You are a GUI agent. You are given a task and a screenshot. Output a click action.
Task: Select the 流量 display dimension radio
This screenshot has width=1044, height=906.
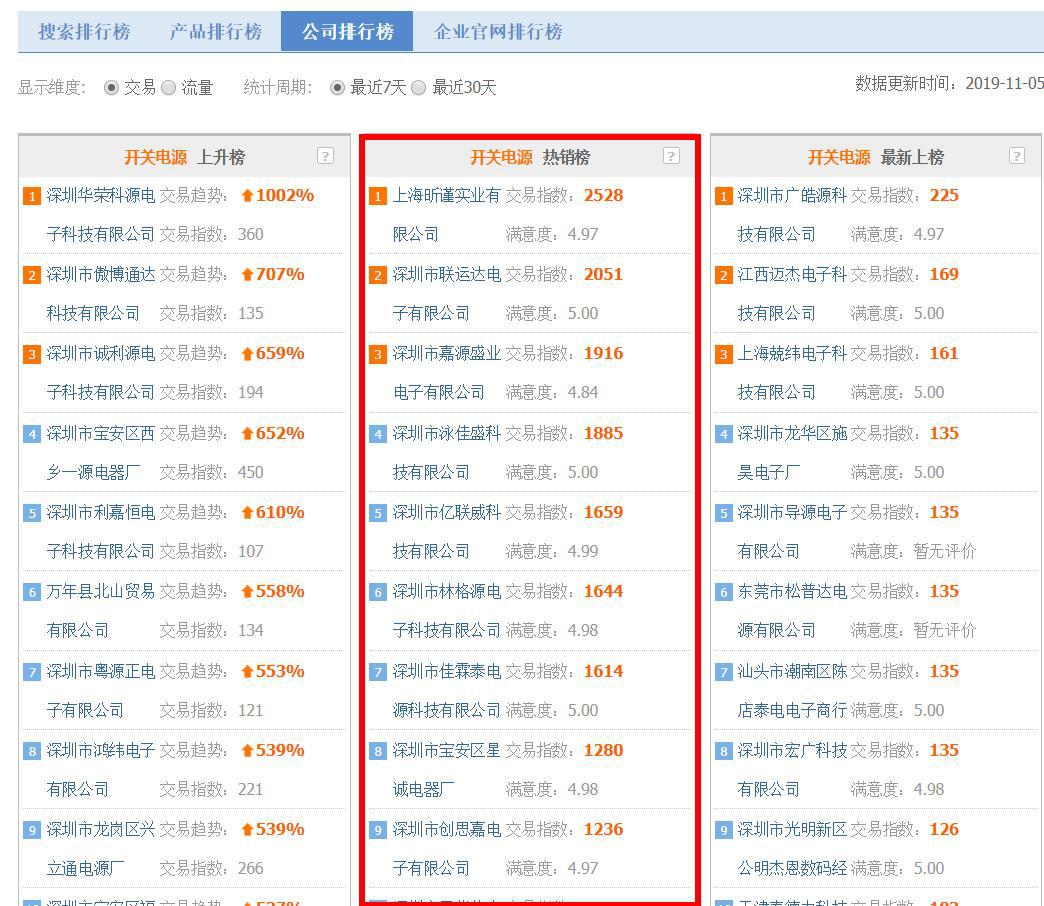coord(168,87)
